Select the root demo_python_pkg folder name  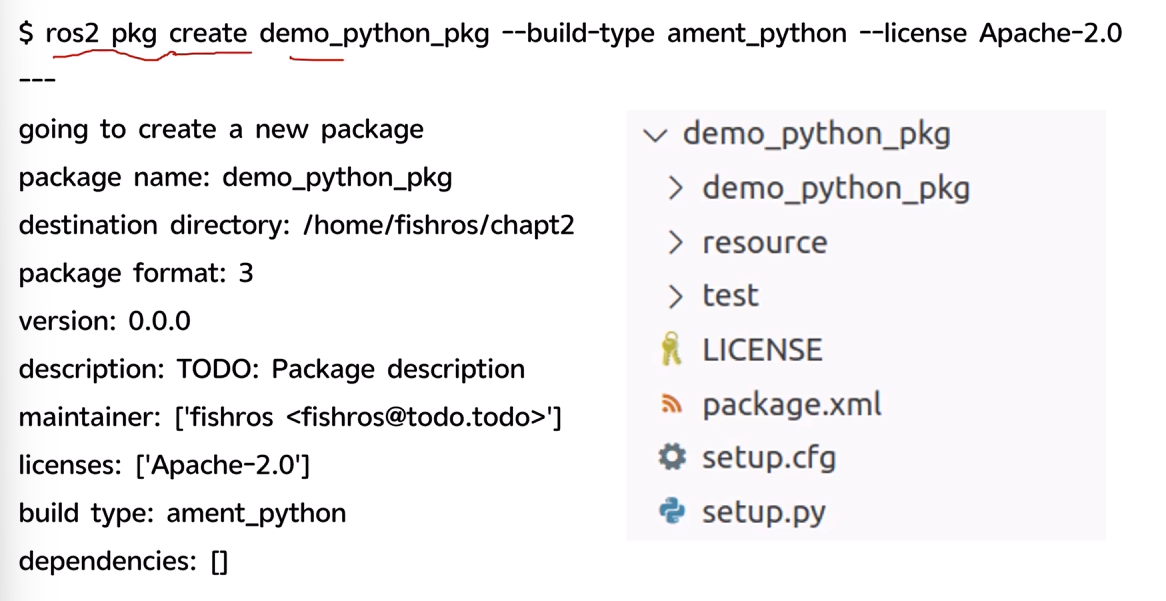[x=816, y=135]
